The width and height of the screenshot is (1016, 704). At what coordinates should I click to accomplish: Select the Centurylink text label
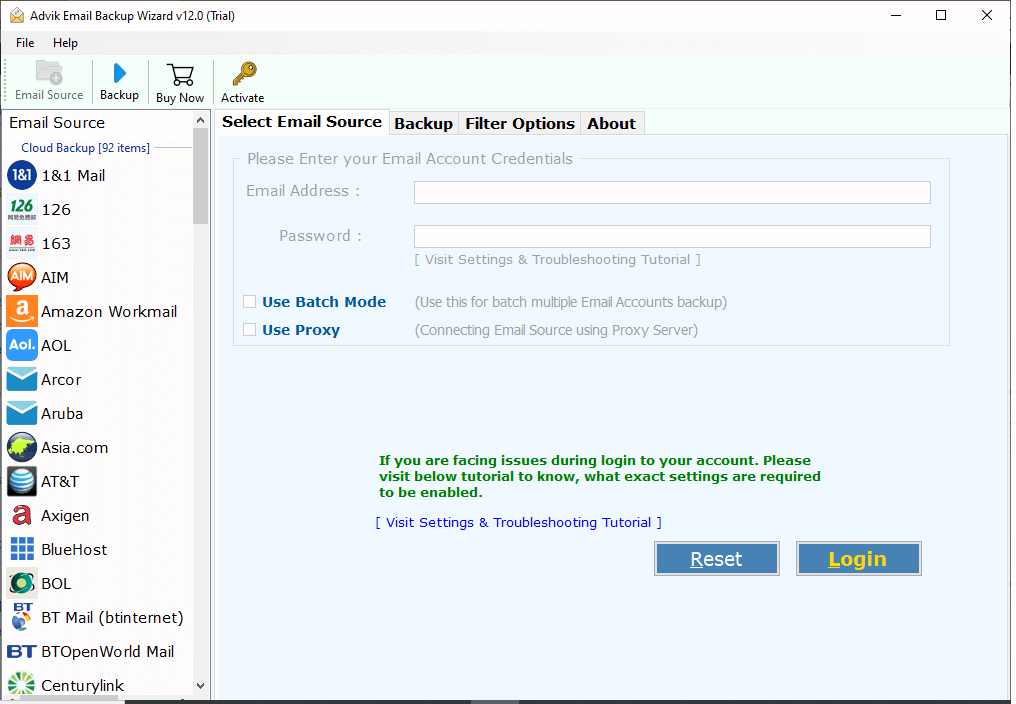click(82, 686)
